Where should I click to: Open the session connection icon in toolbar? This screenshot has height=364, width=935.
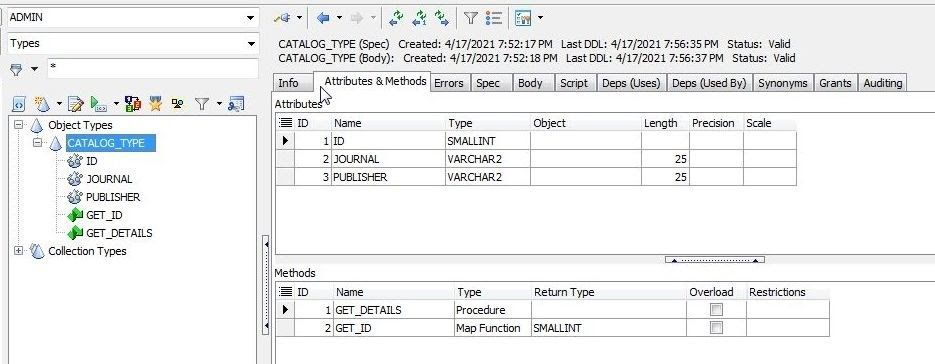pyautogui.click(x=283, y=18)
